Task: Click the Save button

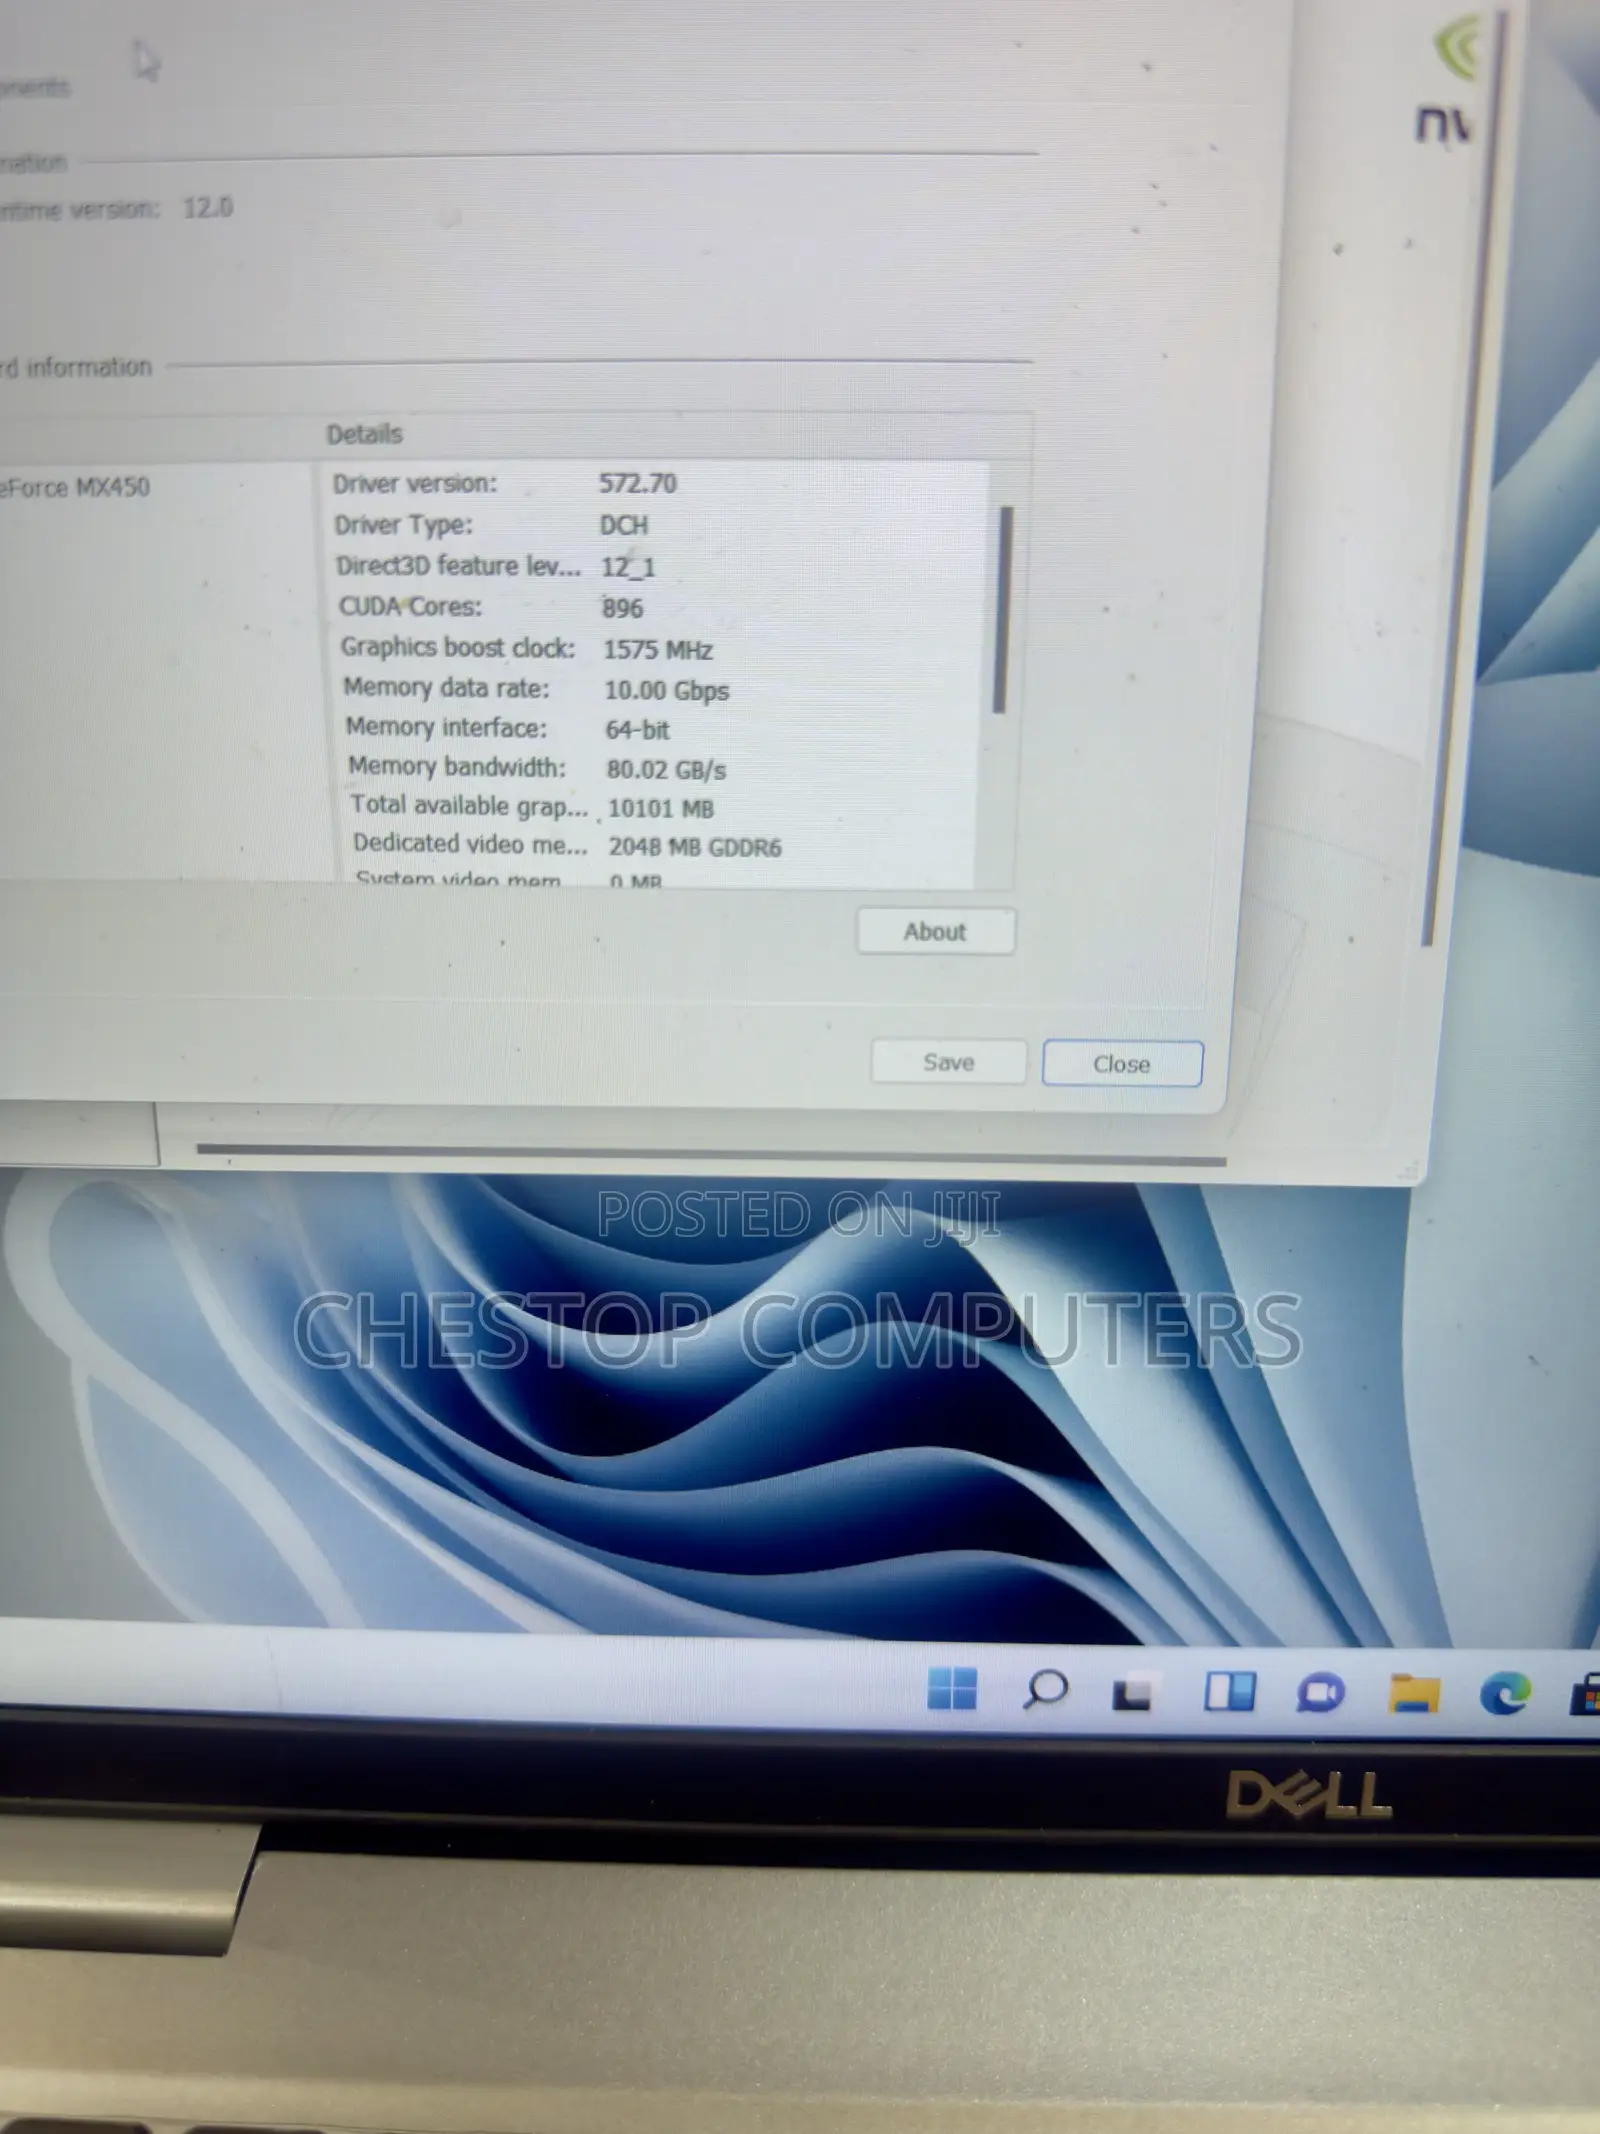Action: point(948,1062)
